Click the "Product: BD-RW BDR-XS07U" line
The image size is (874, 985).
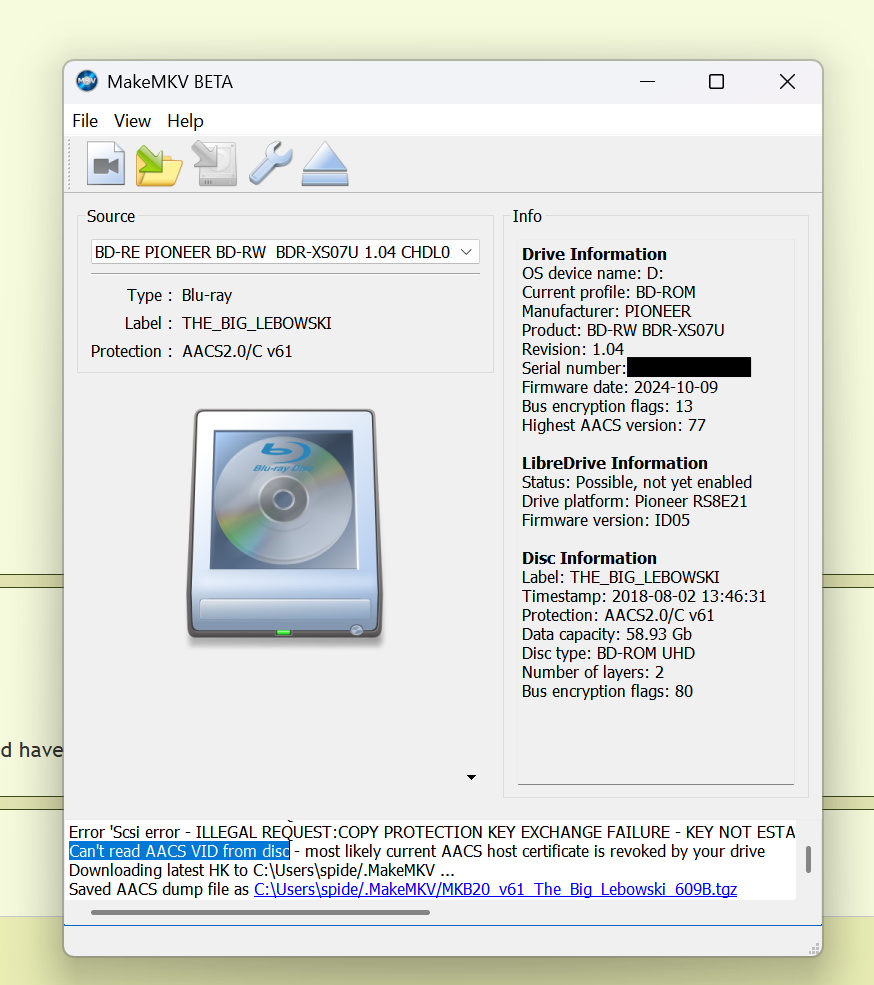pos(623,330)
